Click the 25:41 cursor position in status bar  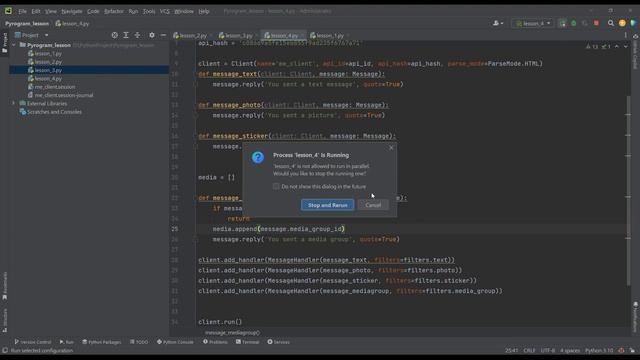(511, 351)
